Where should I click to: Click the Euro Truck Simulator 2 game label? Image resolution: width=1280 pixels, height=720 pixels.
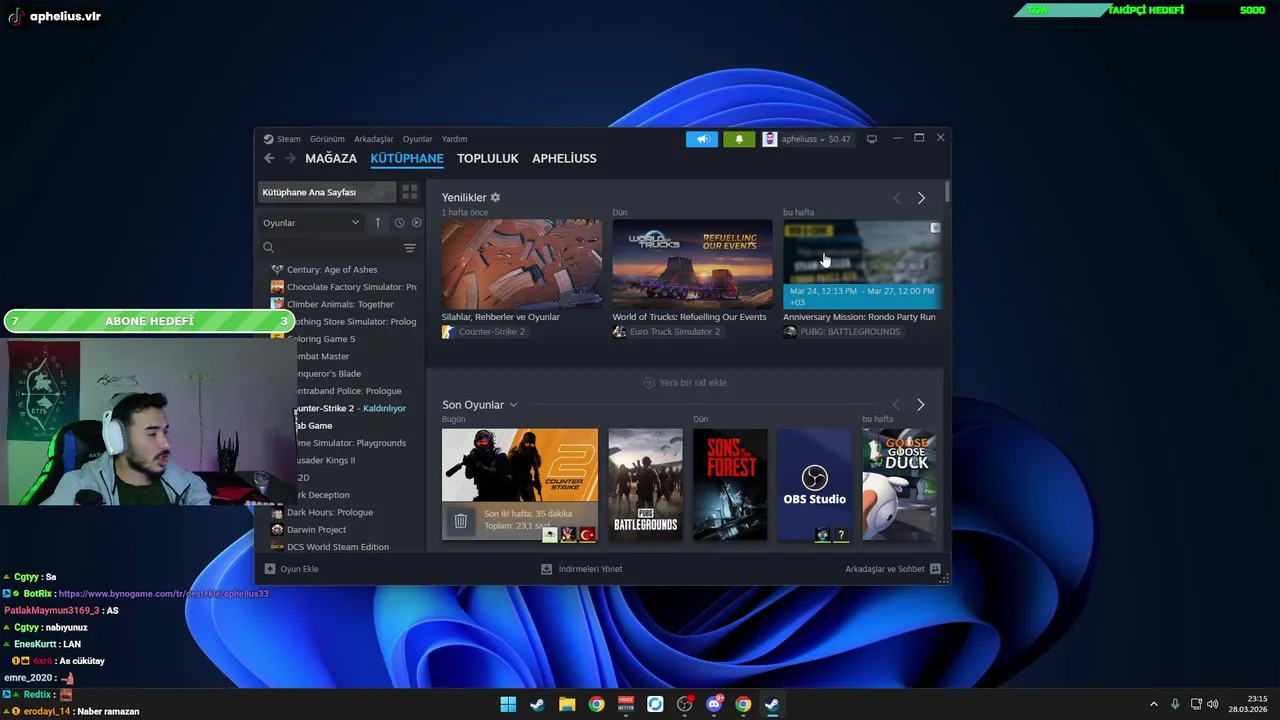(x=675, y=332)
